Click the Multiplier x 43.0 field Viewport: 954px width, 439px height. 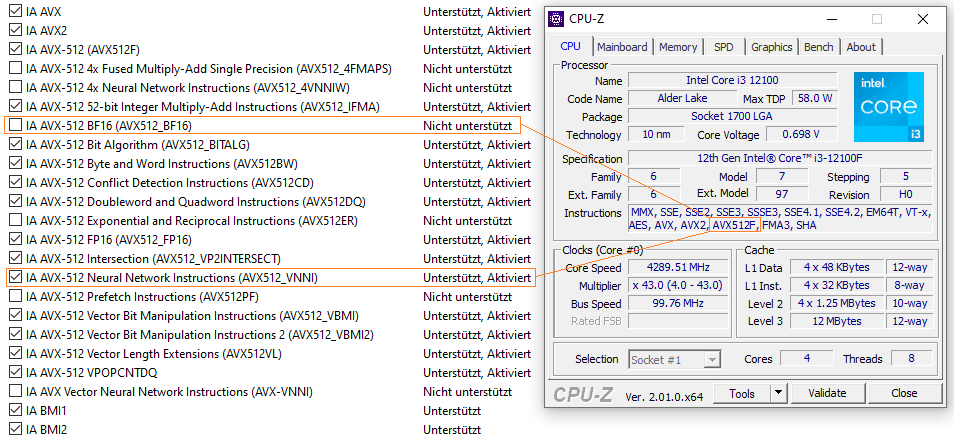tap(678, 285)
